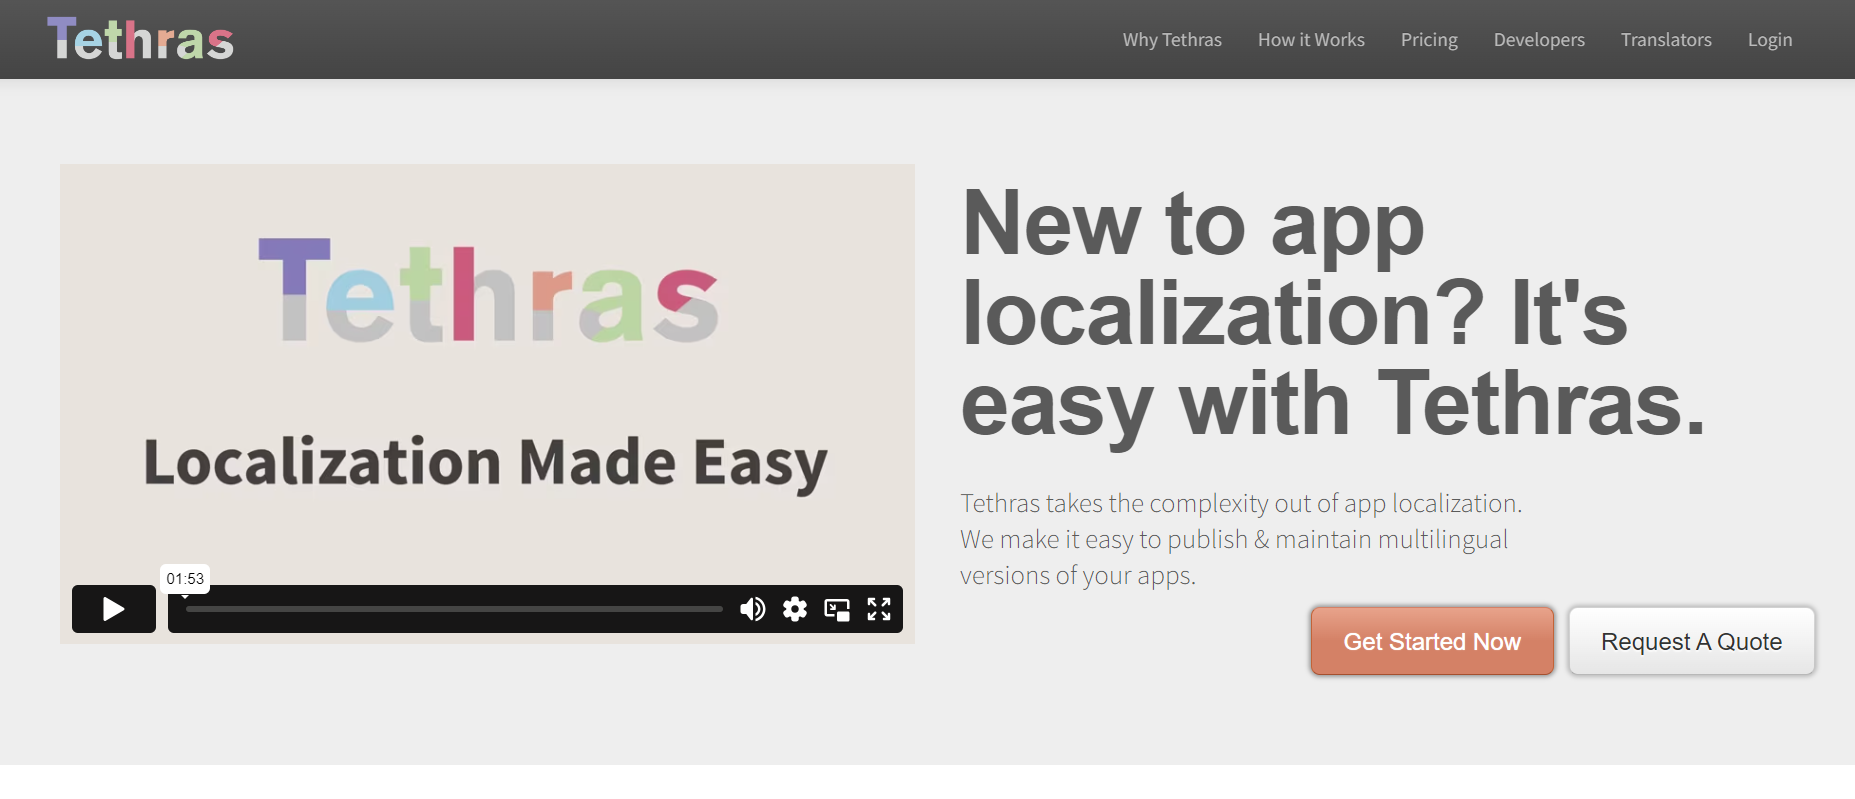Open the Translators page
This screenshot has width=1855, height=799.
1666,40
